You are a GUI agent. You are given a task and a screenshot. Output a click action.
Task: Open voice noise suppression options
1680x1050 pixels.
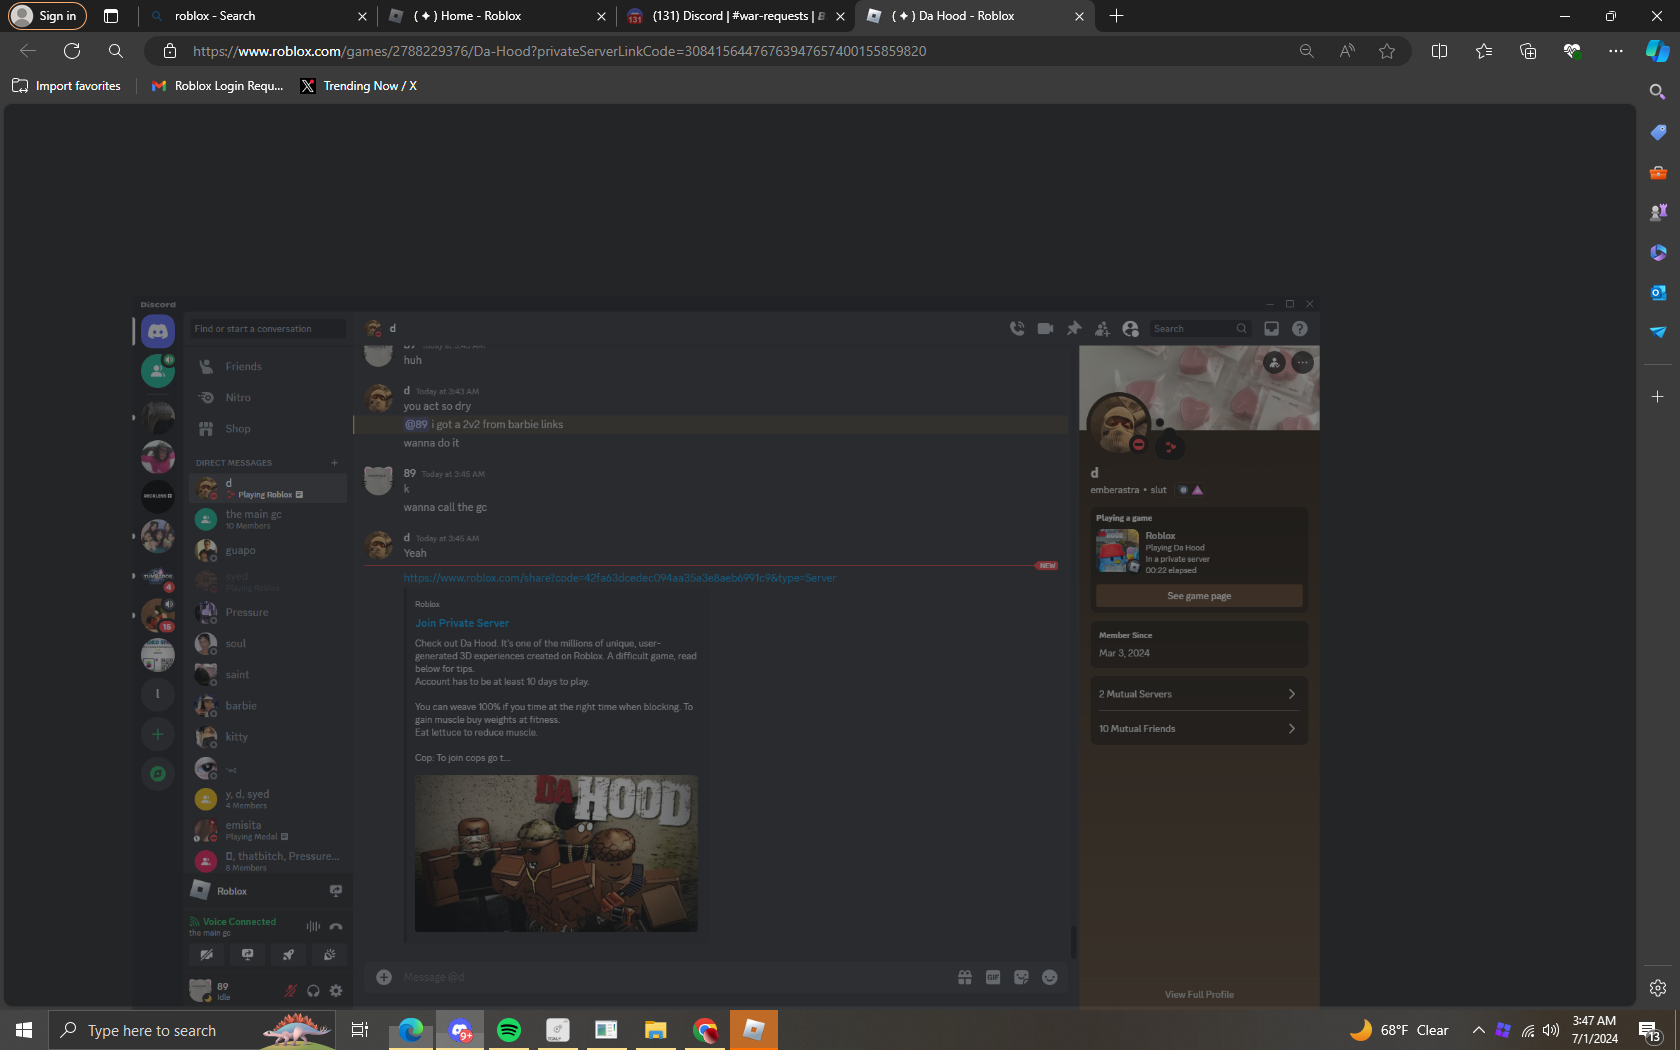click(x=313, y=927)
